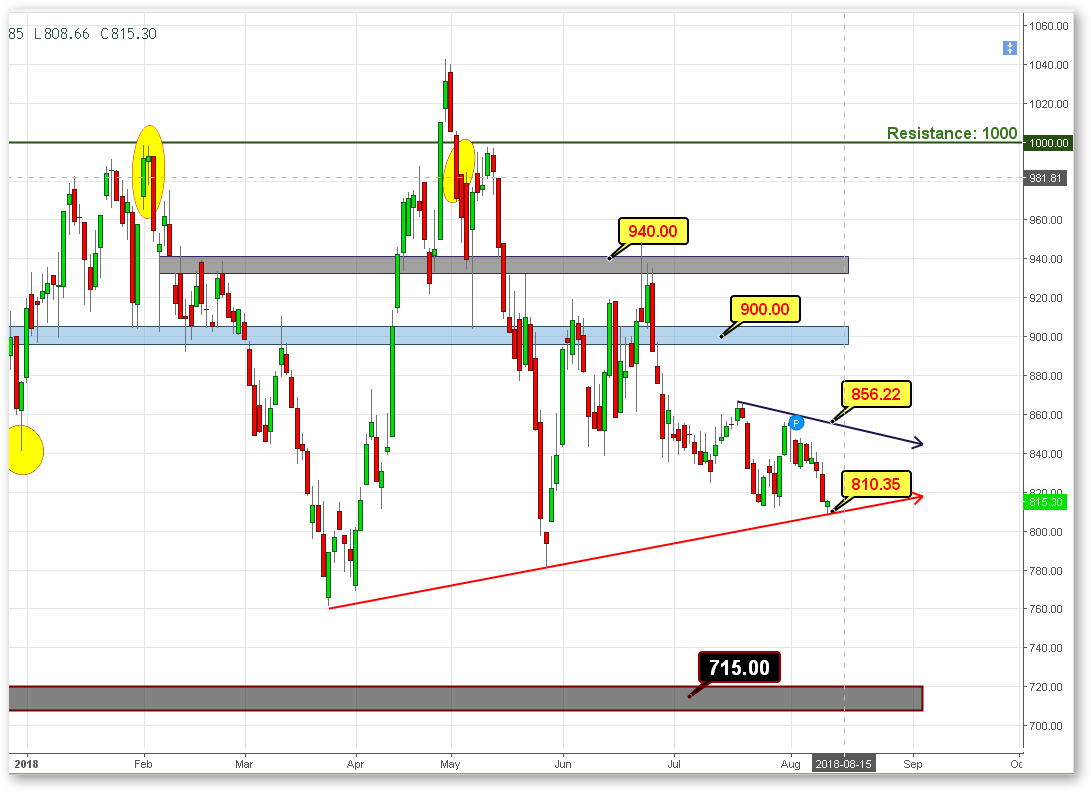Select the yellow ellipse near May candles
This screenshot has width=1091, height=792.
tap(459, 171)
